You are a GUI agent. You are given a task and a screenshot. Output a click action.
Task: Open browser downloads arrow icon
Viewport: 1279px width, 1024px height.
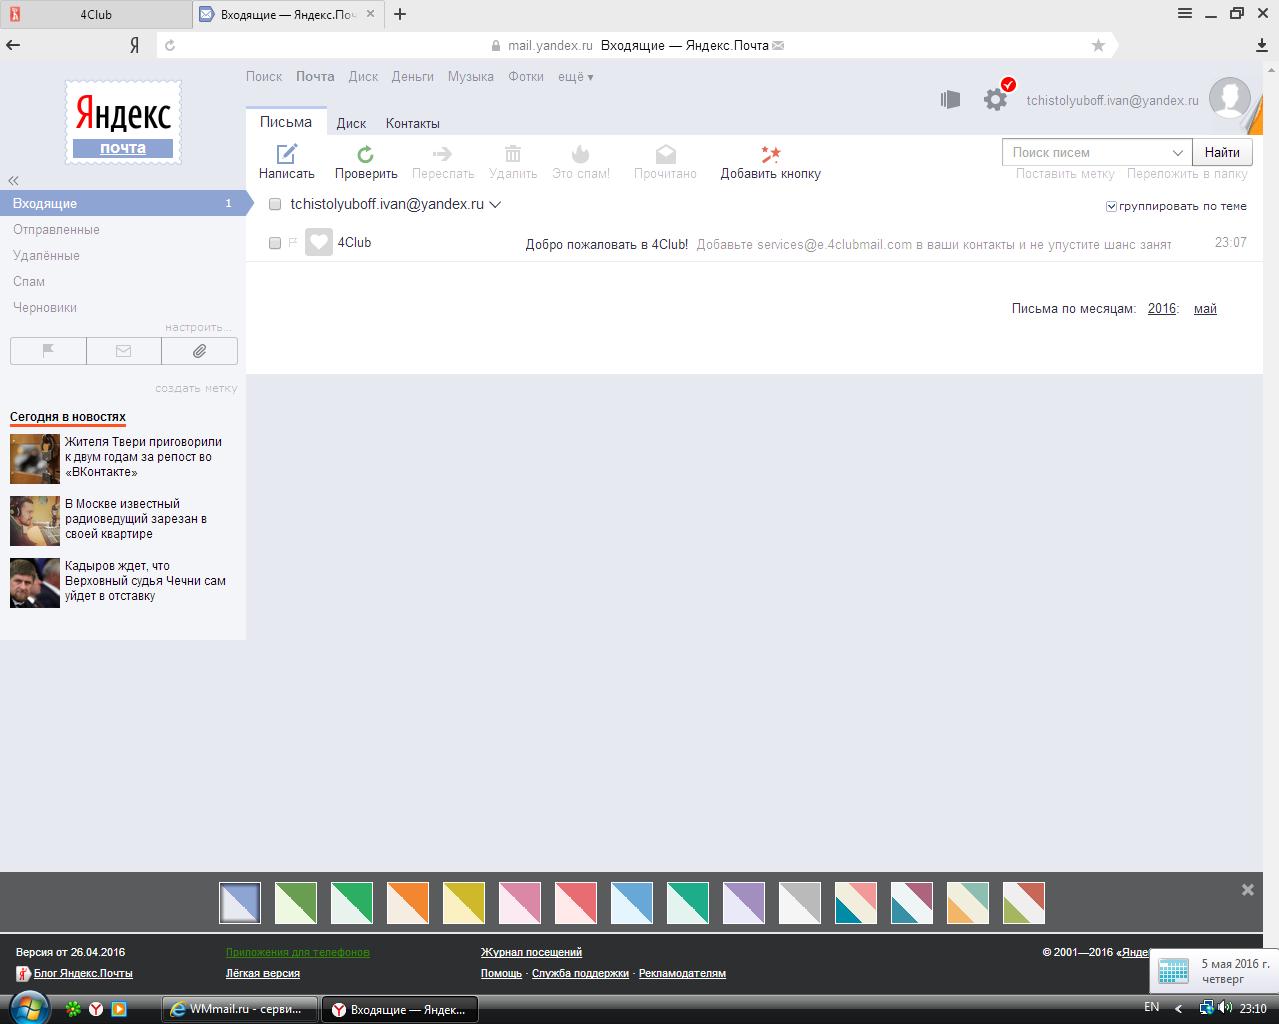pos(1262,45)
